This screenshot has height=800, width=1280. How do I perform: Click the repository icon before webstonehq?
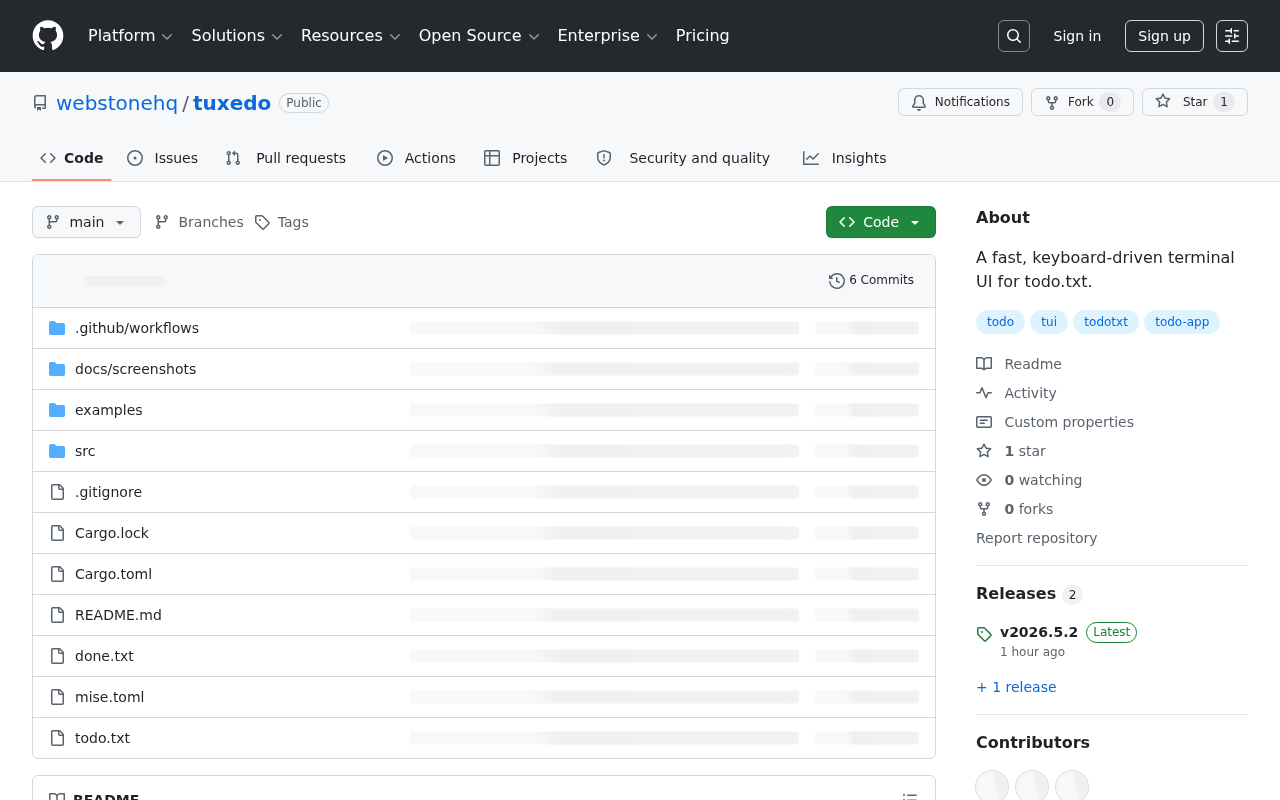pos(40,103)
